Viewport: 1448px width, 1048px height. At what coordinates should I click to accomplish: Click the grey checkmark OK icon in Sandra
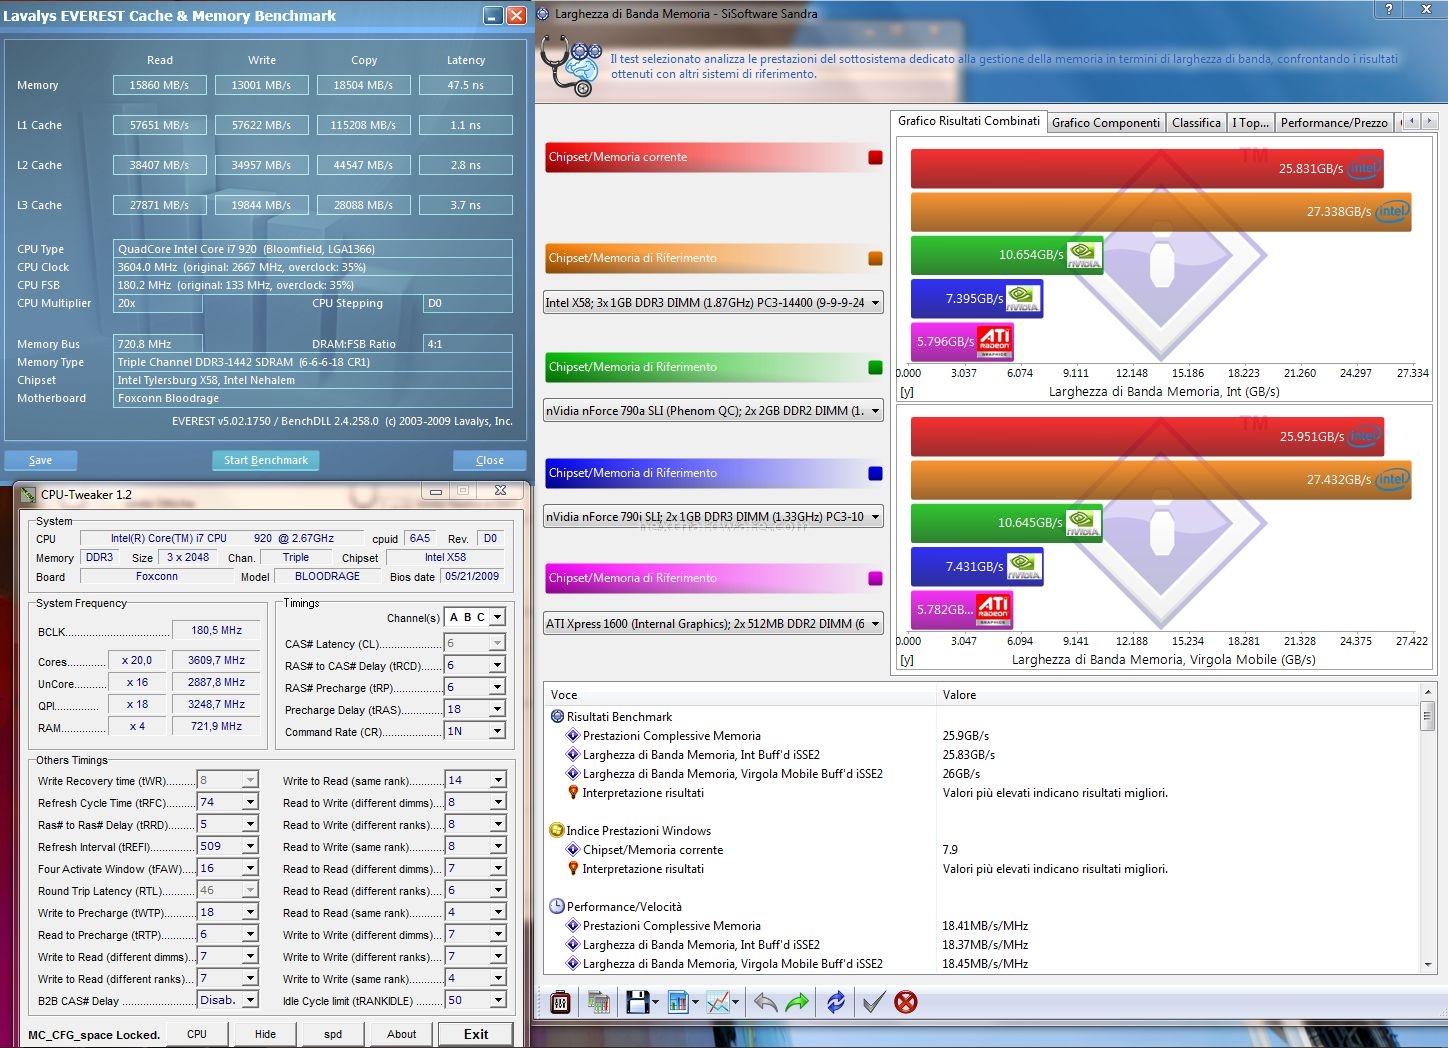coord(873,1001)
